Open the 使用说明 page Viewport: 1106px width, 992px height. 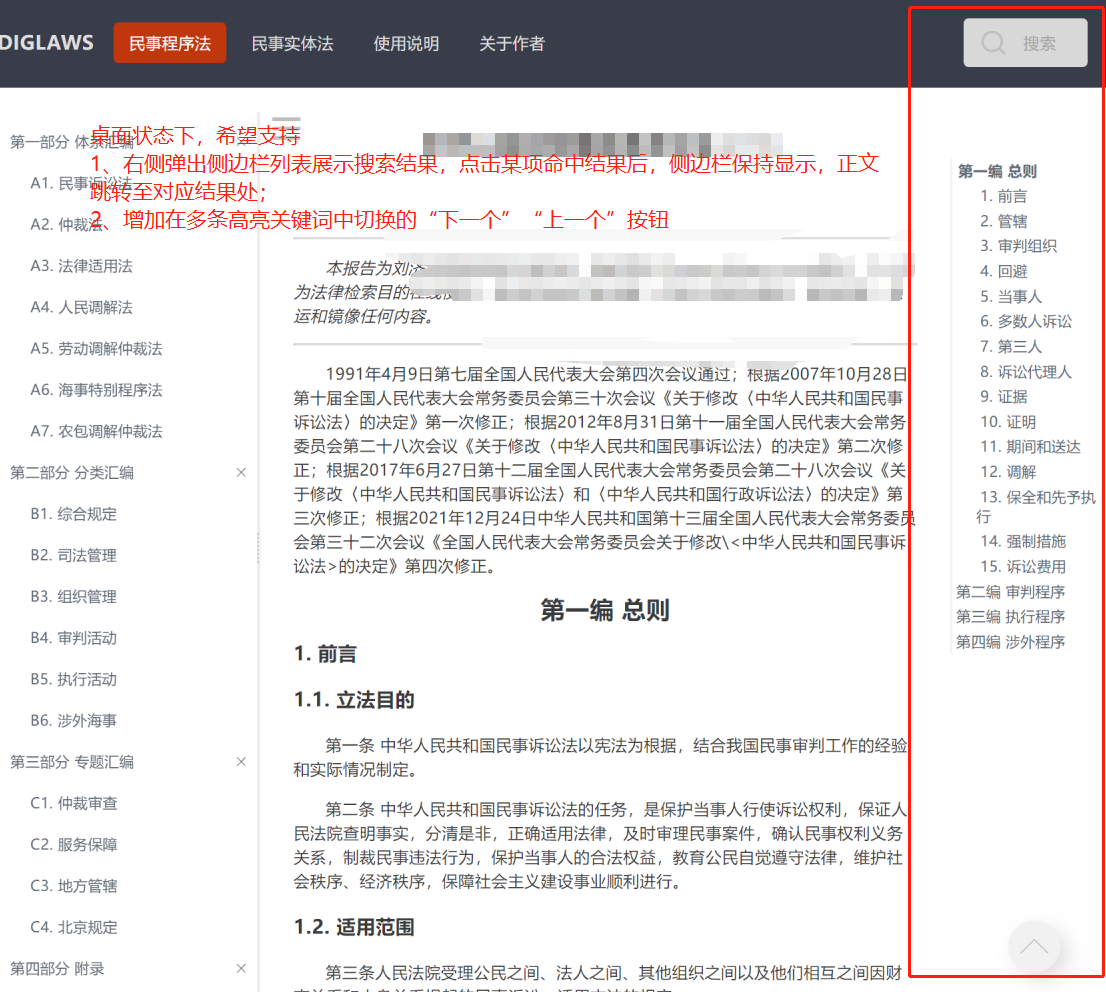[406, 44]
